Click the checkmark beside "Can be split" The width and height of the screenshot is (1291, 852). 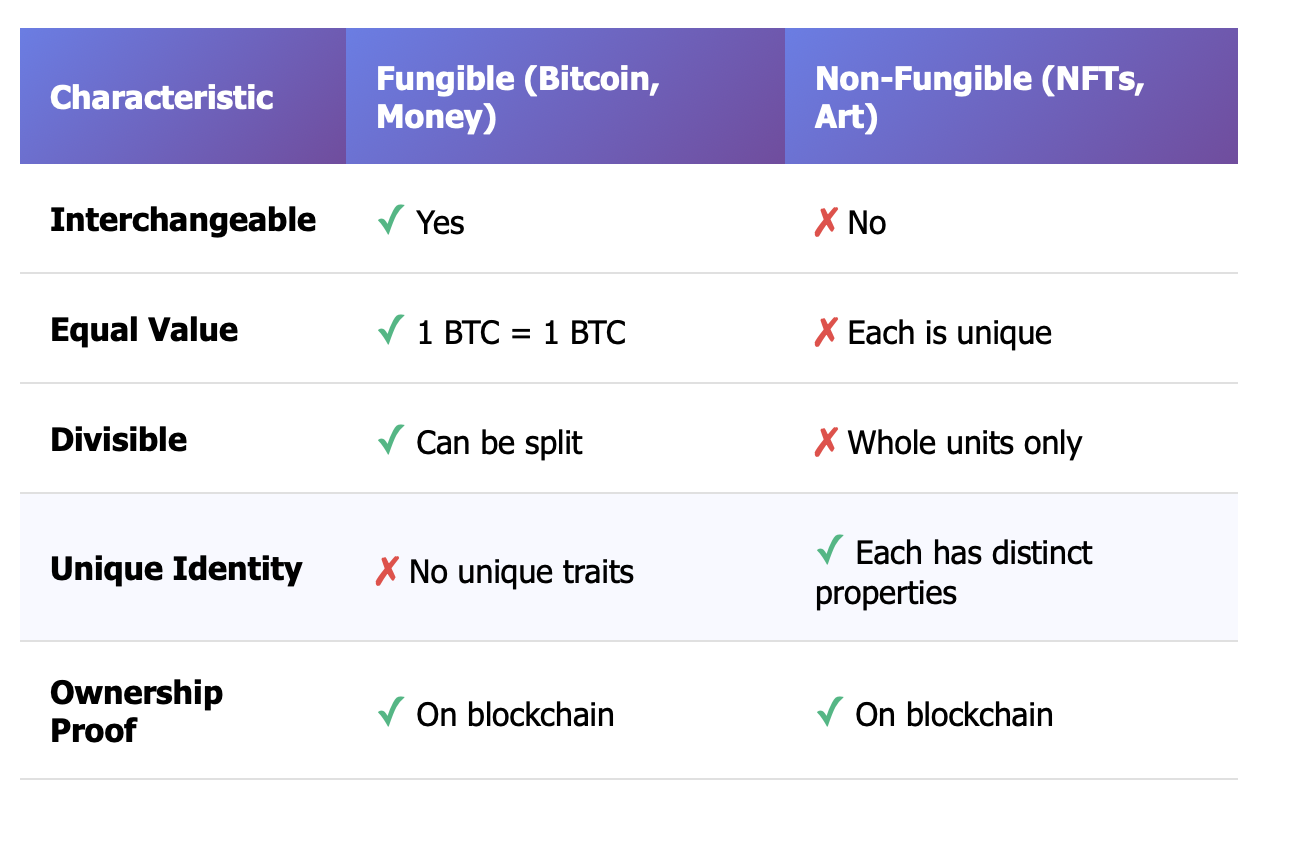(x=391, y=440)
